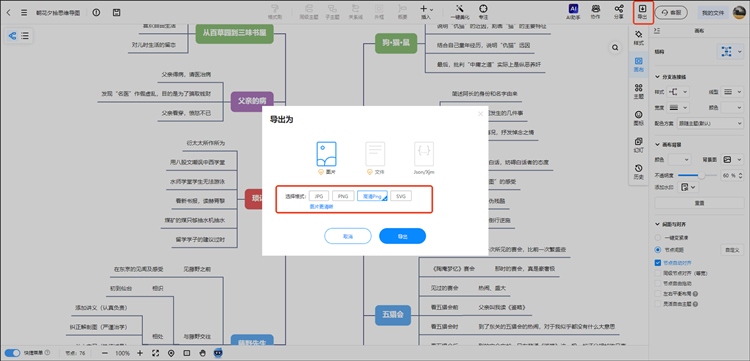Open the connection line style (样式) dropdown
750x361 pixels.
tap(678, 92)
